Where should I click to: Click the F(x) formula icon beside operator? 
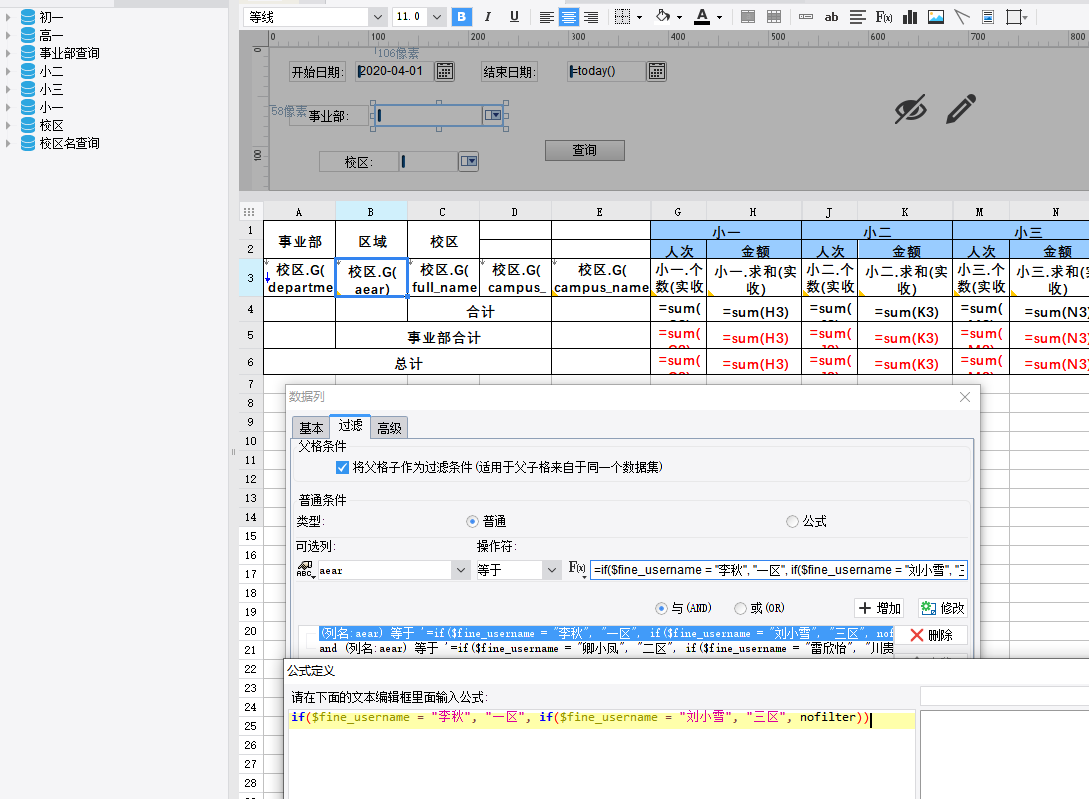pyautogui.click(x=576, y=568)
